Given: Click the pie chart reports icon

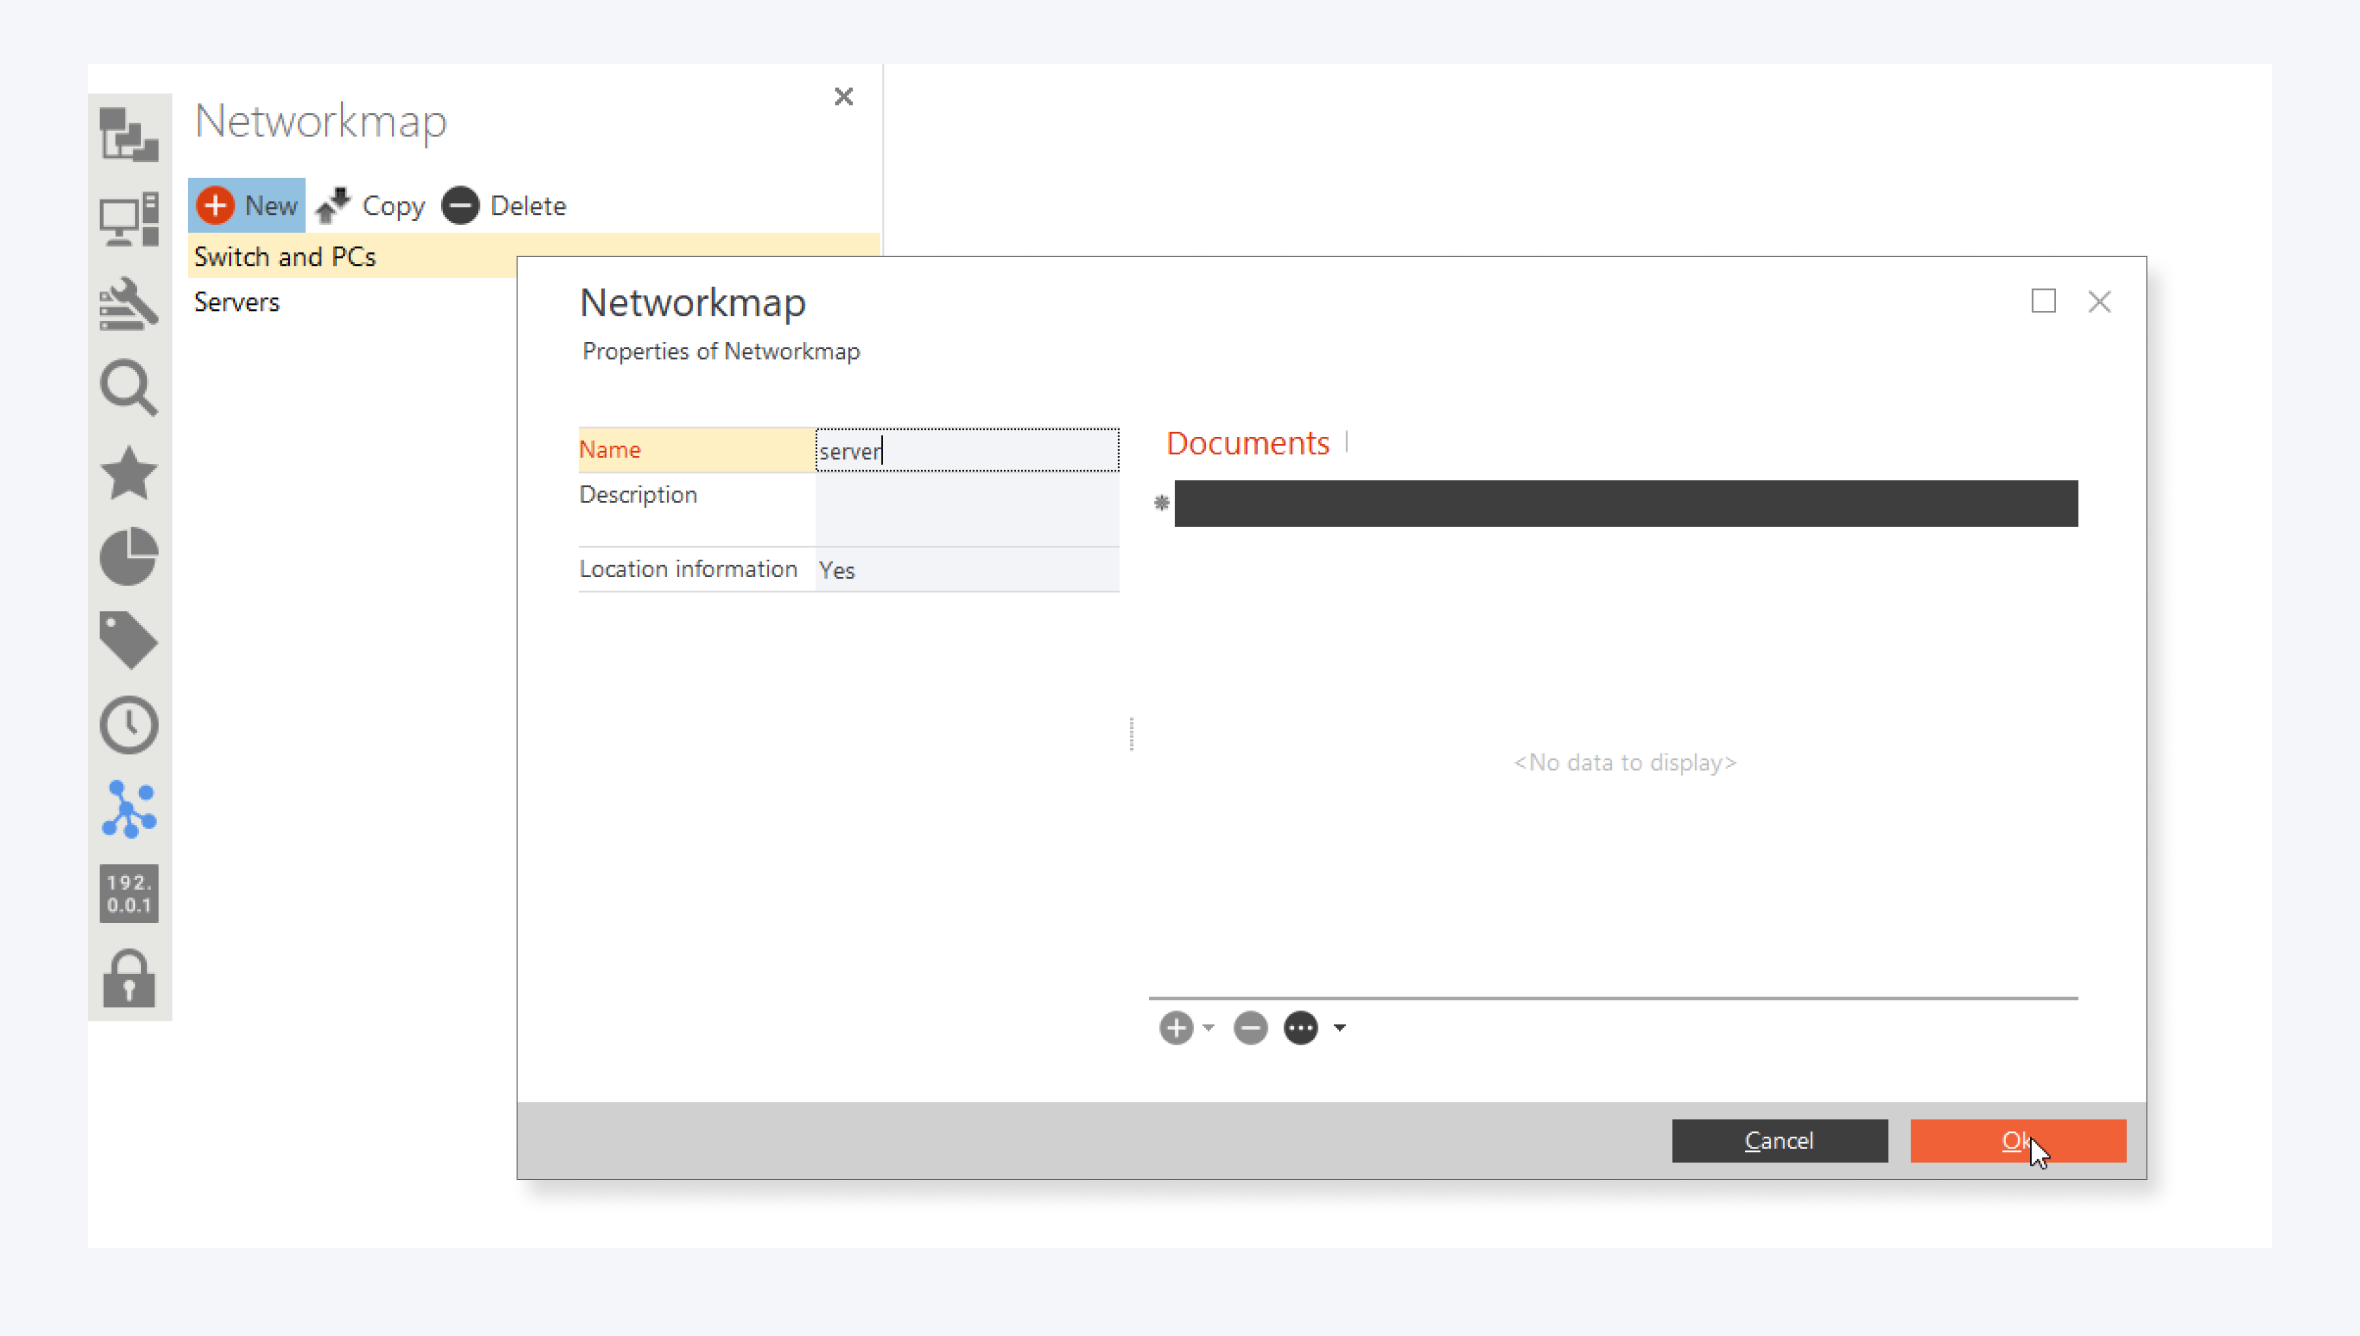Looking at the screenshot, I should point(129,556).
